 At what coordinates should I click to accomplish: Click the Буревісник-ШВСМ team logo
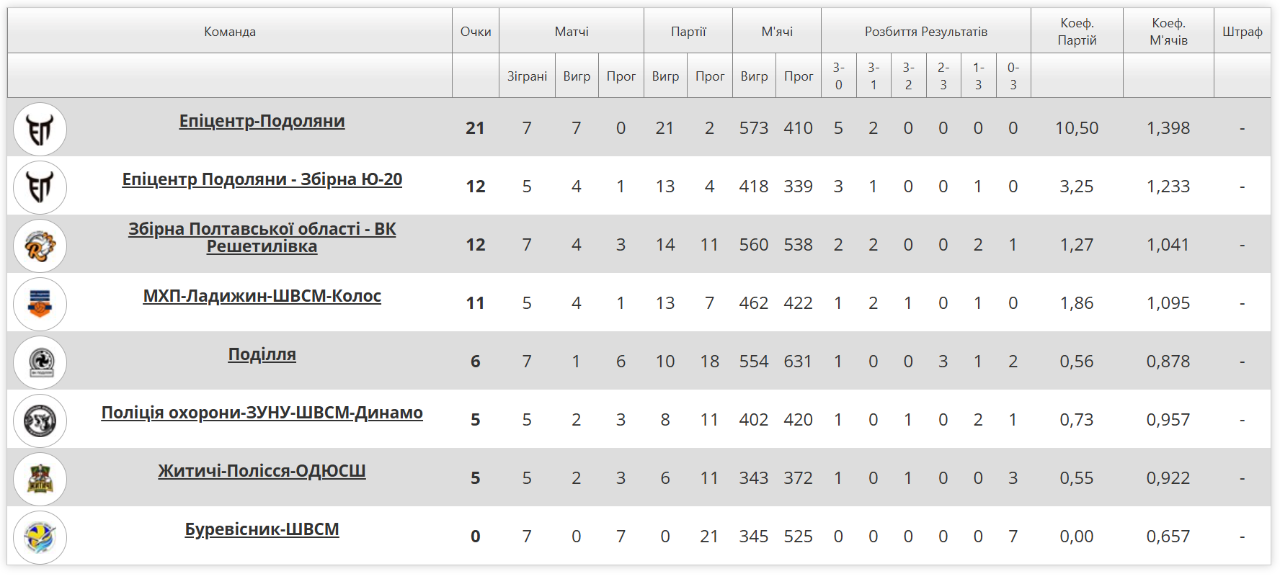pos(40,536)
